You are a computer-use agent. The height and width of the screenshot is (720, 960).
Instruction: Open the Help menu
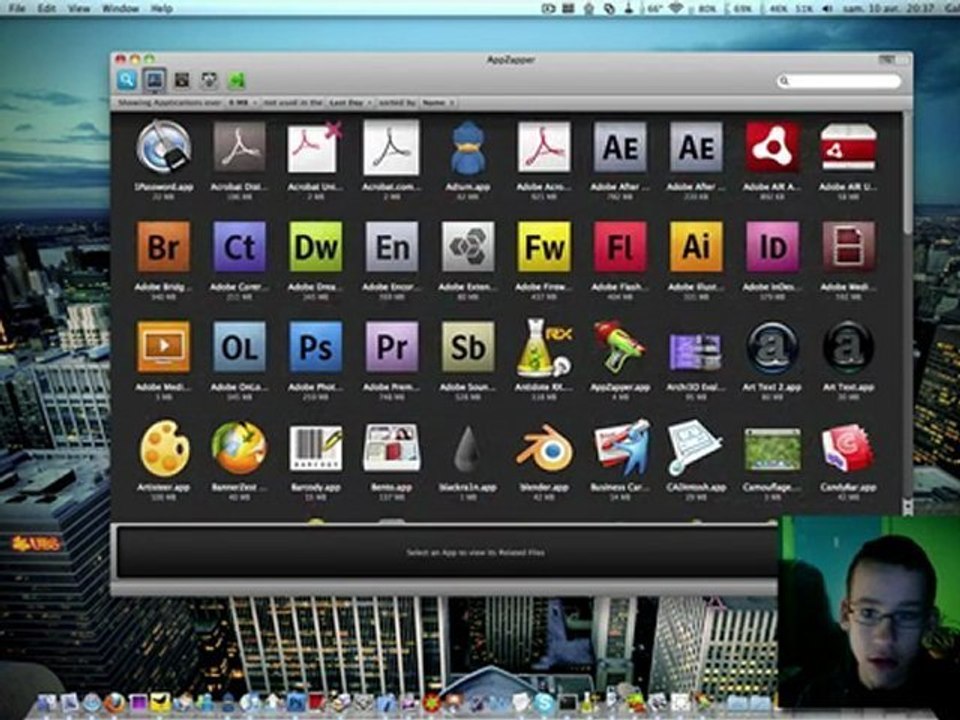[161, 8]
